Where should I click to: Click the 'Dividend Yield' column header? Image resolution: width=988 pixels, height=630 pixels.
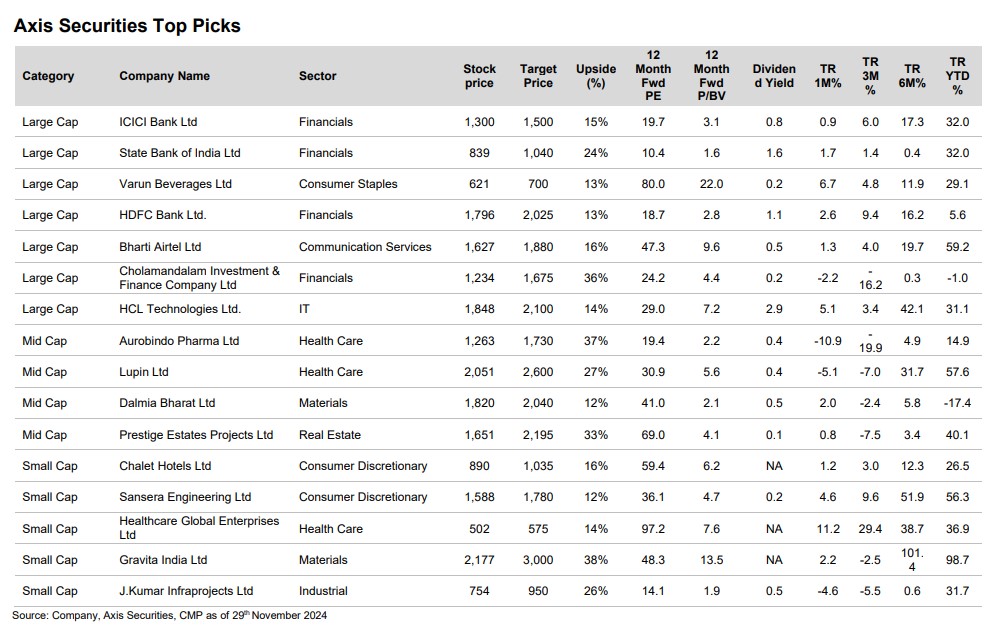773,76
